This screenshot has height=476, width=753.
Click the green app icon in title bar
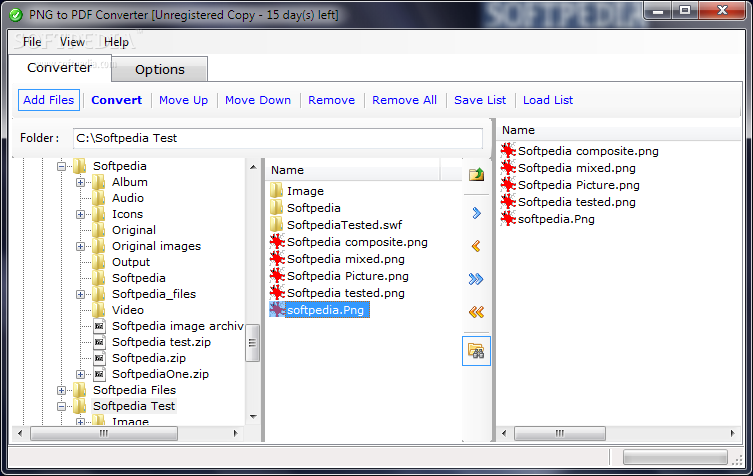(x=16, y=15)
